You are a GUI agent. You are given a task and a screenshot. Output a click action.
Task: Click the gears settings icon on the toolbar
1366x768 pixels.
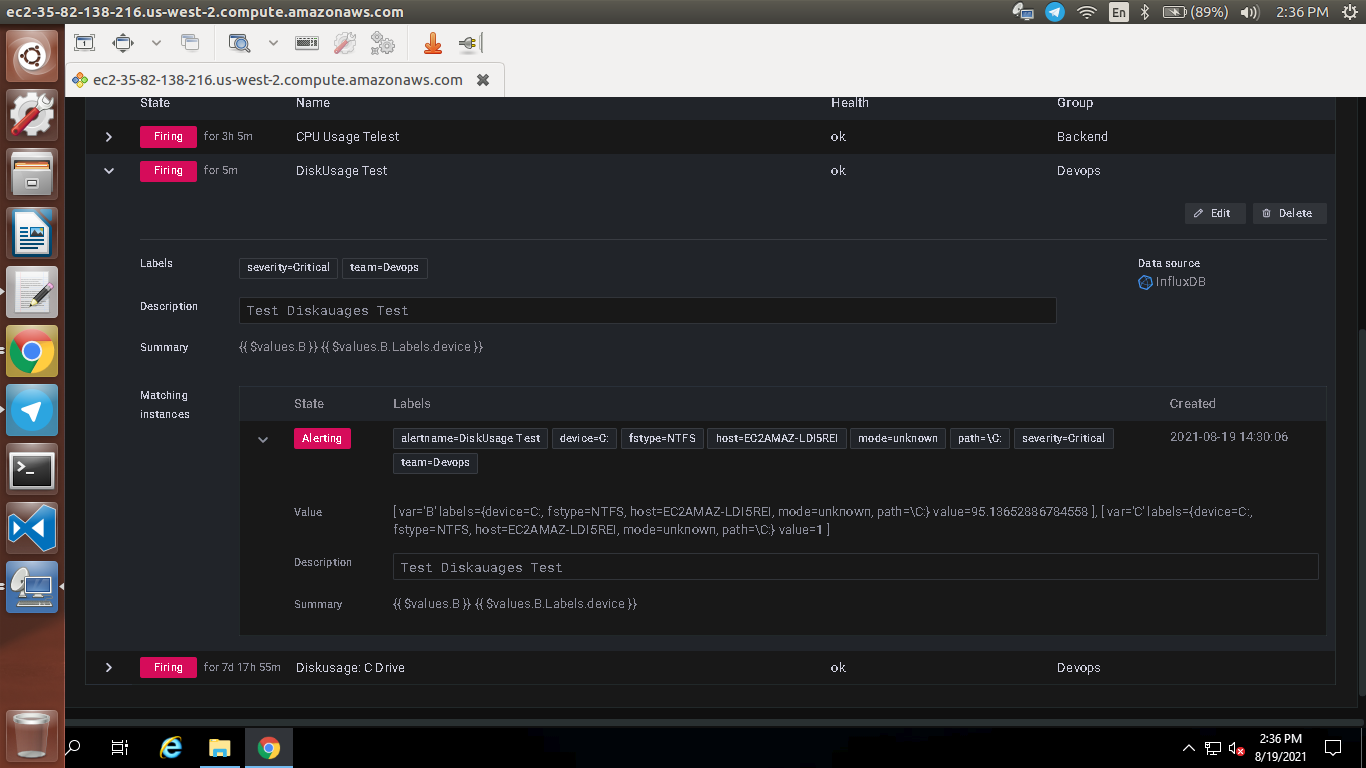pos(381,42)
